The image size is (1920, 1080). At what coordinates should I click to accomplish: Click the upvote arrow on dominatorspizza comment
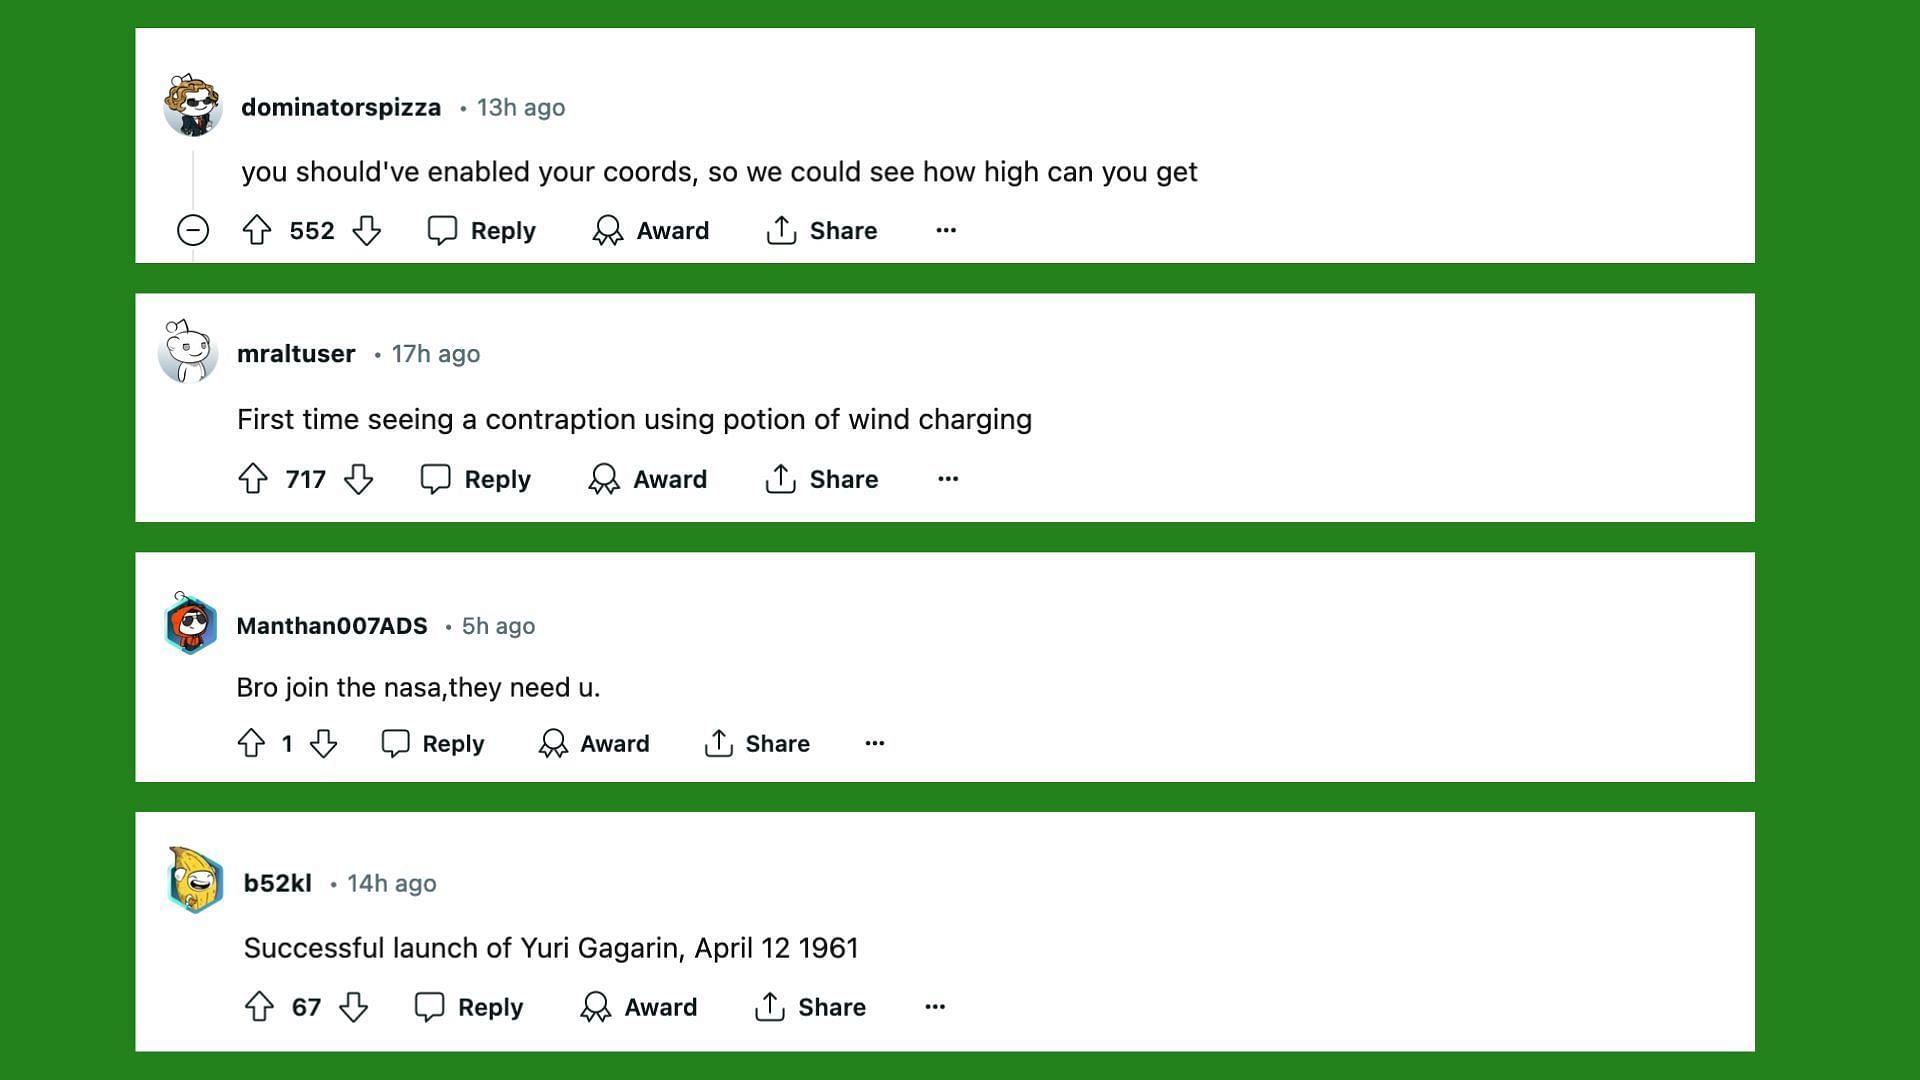coord(257,229)
